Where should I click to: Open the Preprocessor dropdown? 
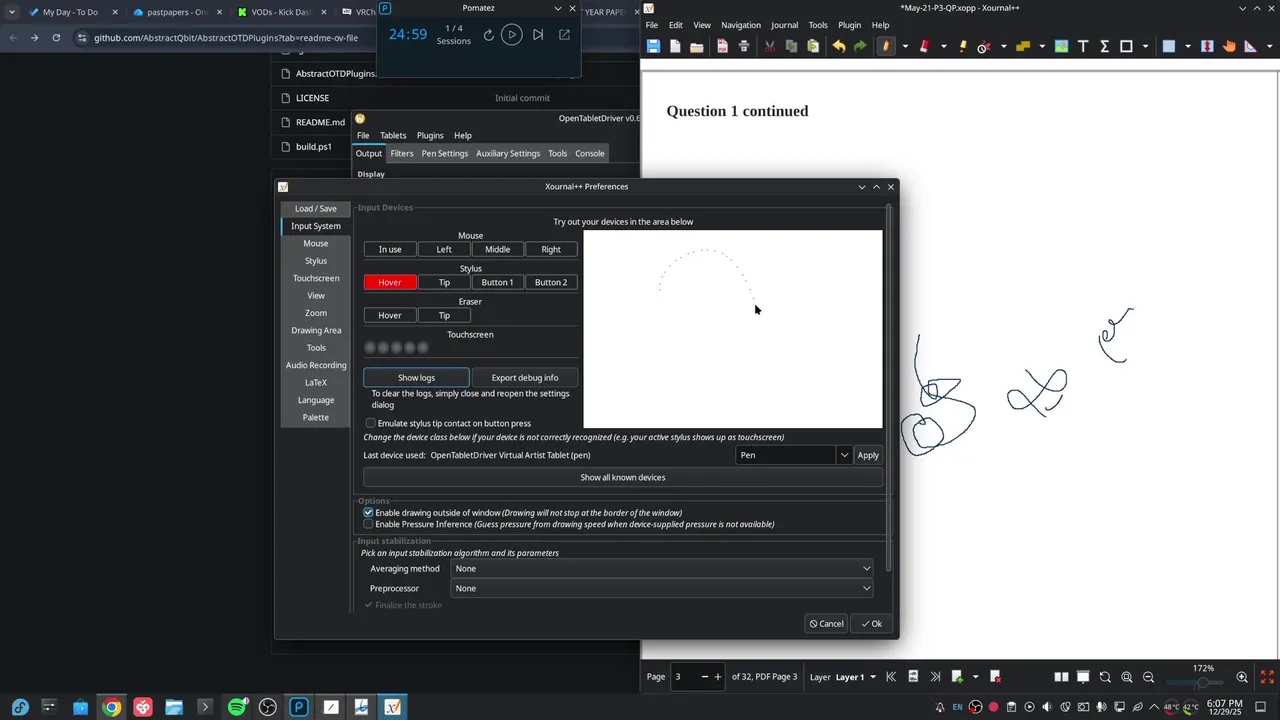662,588
